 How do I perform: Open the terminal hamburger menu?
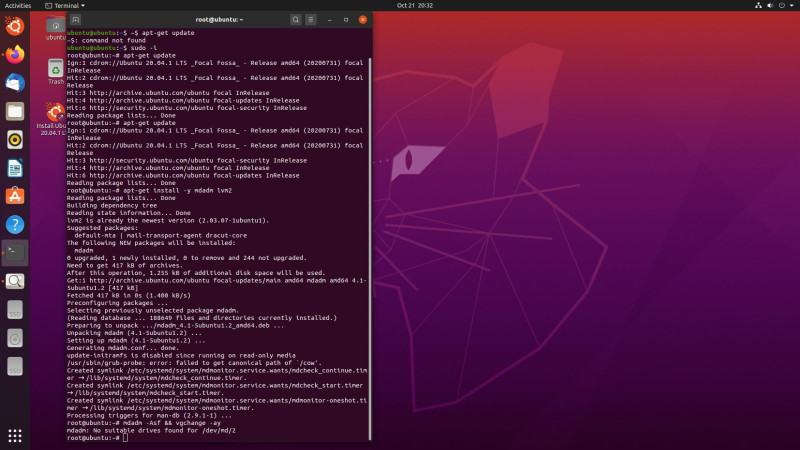tap(311, 19)
